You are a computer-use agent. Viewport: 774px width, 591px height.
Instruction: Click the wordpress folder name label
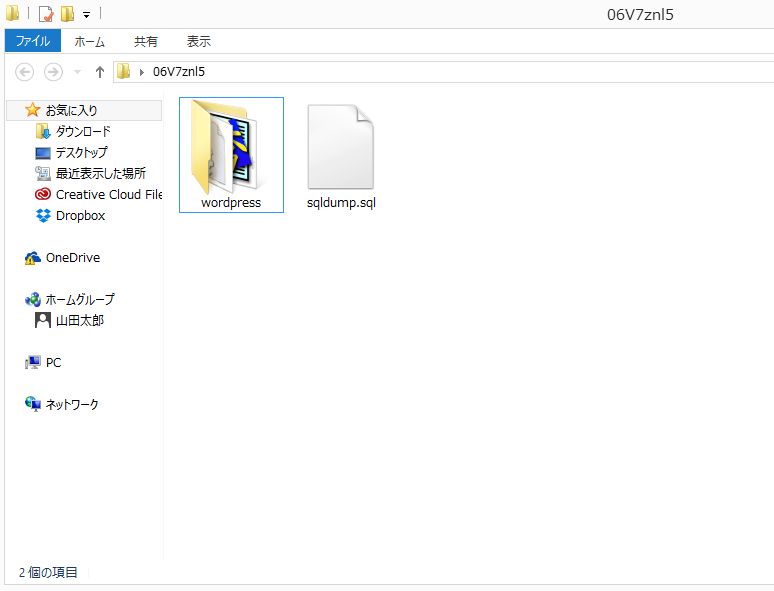(231, 203)
